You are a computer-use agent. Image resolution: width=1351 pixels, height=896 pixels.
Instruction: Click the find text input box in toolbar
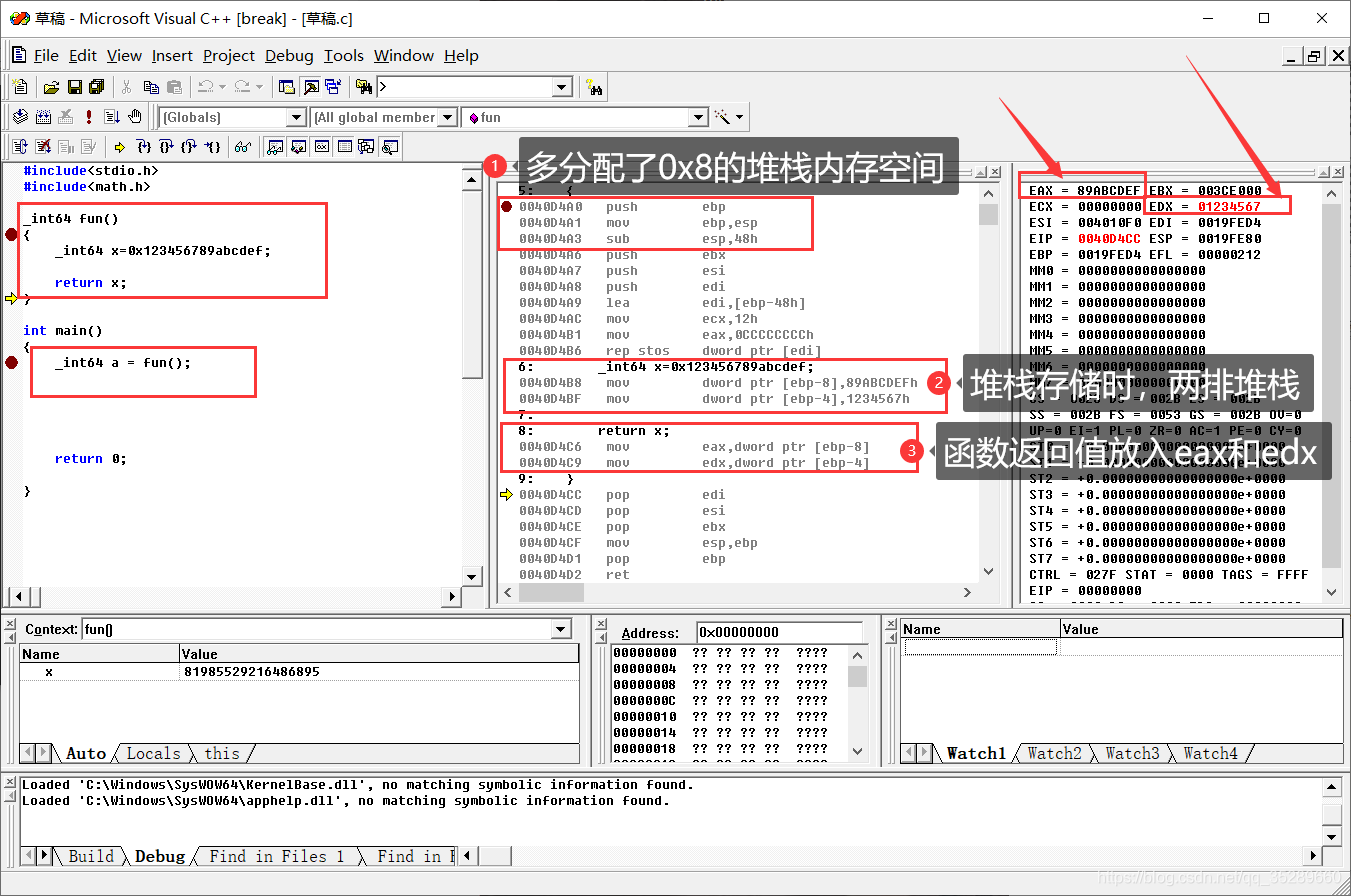(464, 87)
